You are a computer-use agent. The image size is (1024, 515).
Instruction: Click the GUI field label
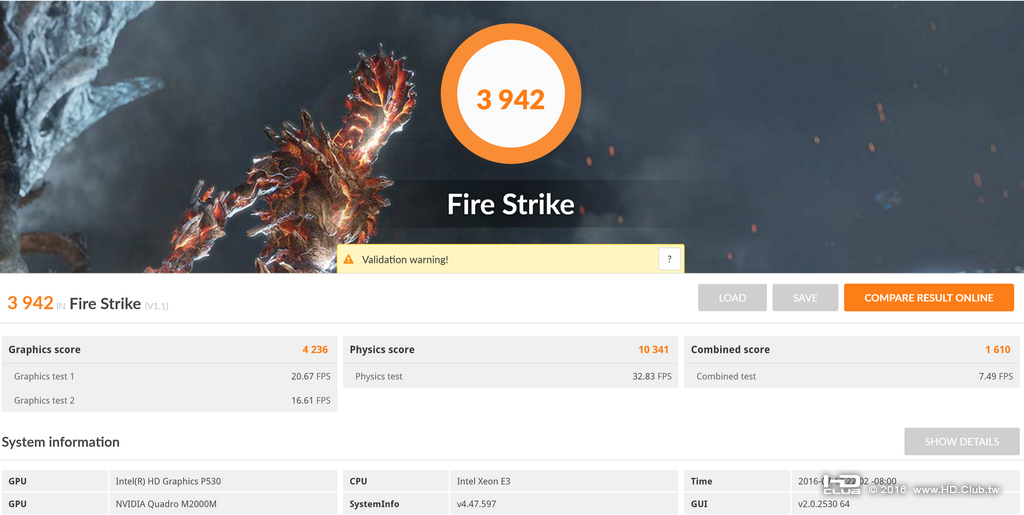coord(699,504)
